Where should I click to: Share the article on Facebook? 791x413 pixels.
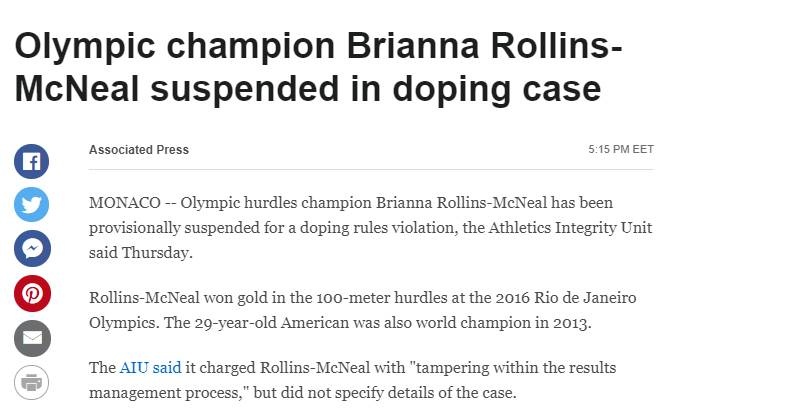pos(32,161)
